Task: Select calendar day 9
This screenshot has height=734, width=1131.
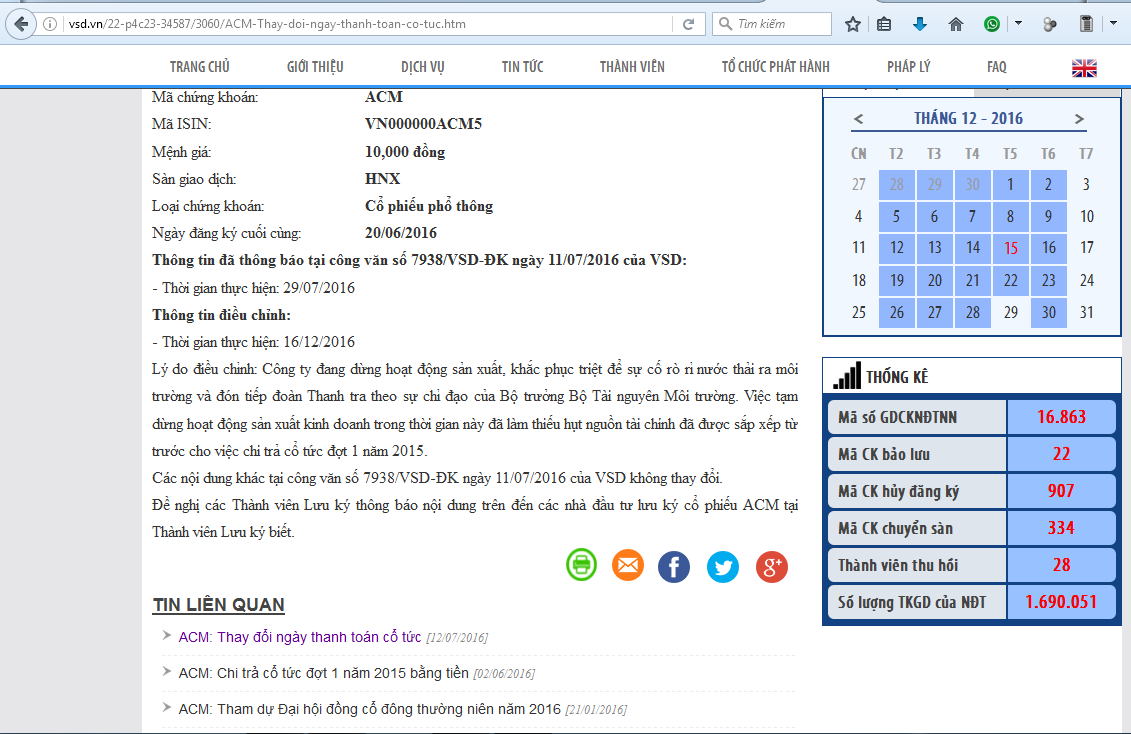Action: point(1049,216)
